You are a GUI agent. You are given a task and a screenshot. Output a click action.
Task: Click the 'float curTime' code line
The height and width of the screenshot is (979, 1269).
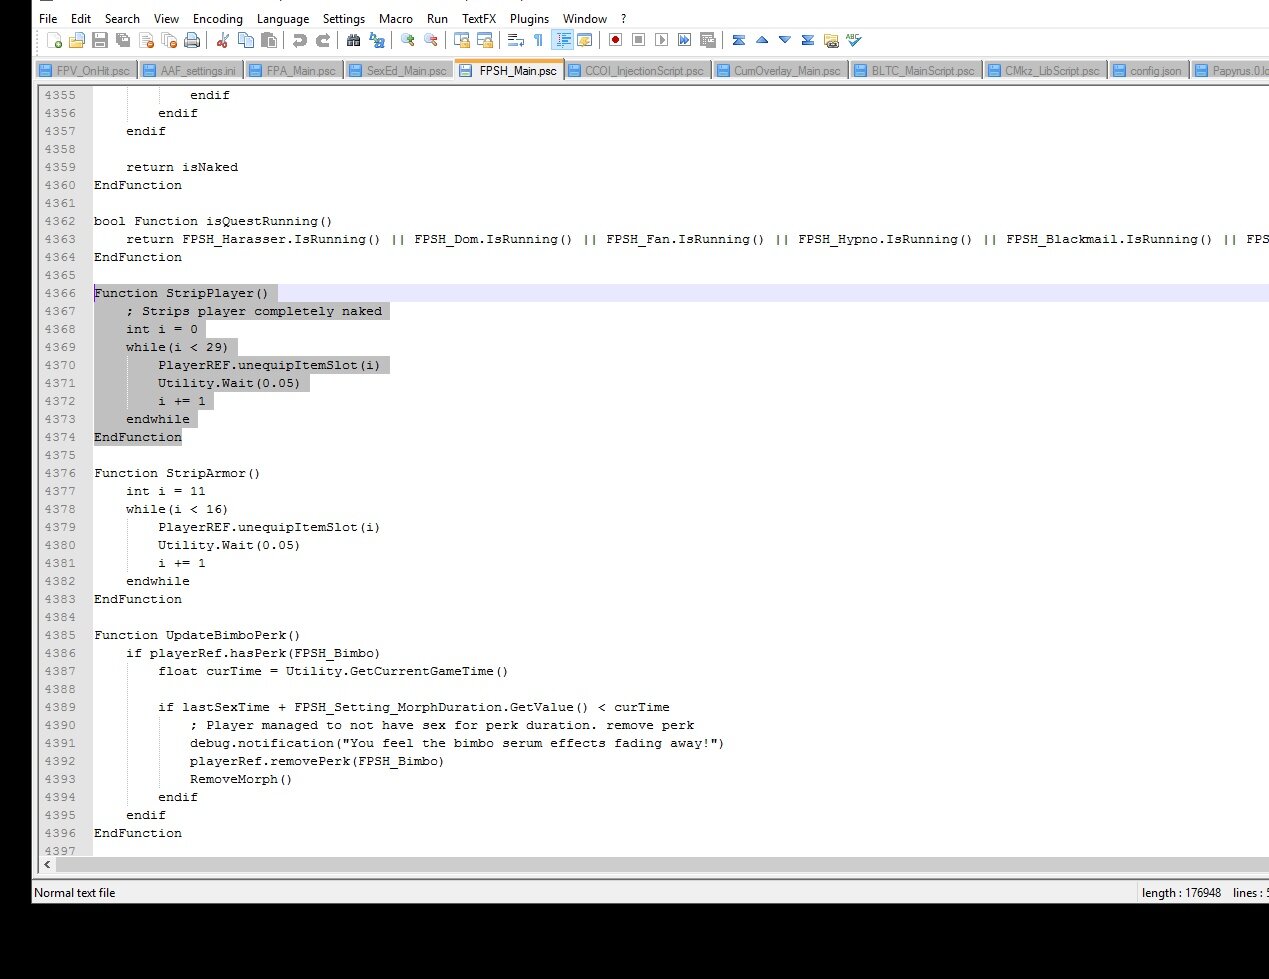(333, 671)
